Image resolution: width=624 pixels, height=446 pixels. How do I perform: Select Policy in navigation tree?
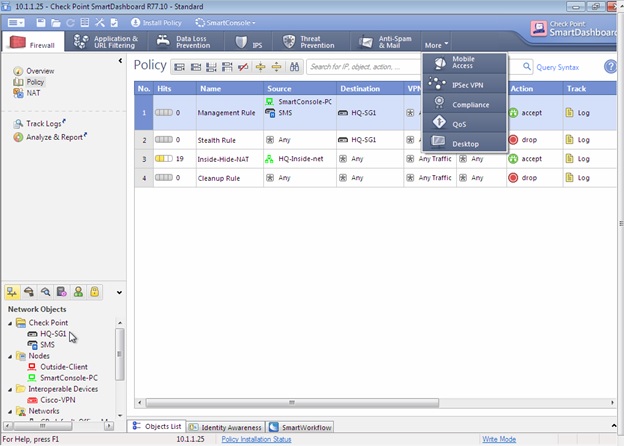coord(29,82)
